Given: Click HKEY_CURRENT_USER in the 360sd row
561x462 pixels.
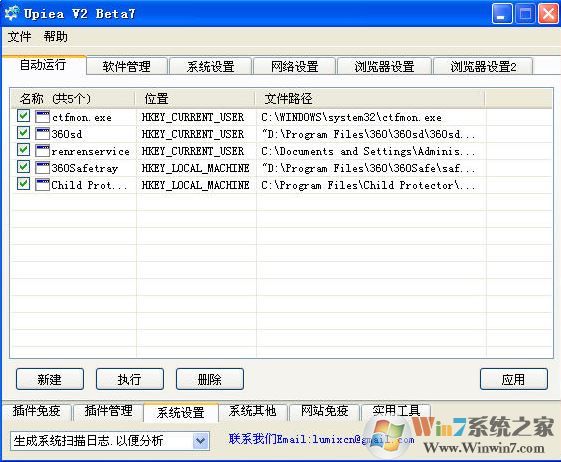Looking at the screenshot, I should (193, 134).
